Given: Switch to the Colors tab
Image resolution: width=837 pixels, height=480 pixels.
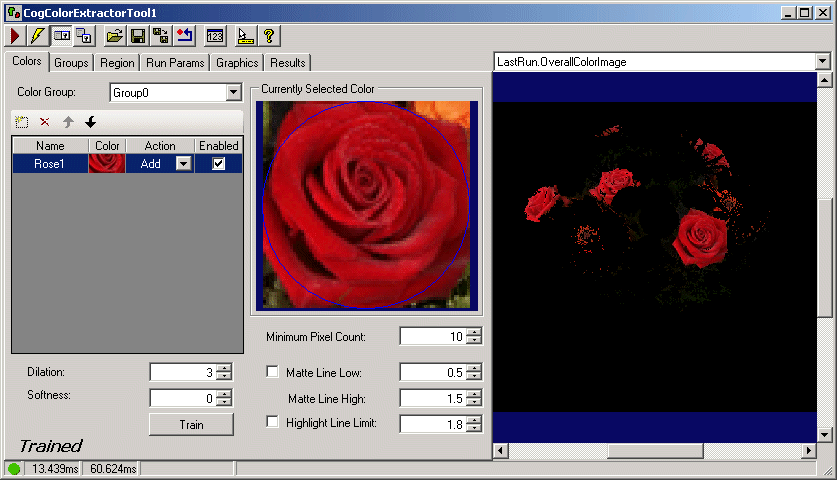Looking at the screenshot, I should (27, 61).
